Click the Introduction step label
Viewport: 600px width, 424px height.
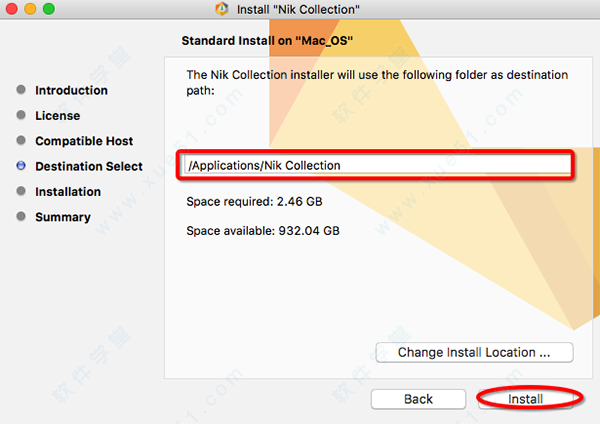click(x=72, y=90)
